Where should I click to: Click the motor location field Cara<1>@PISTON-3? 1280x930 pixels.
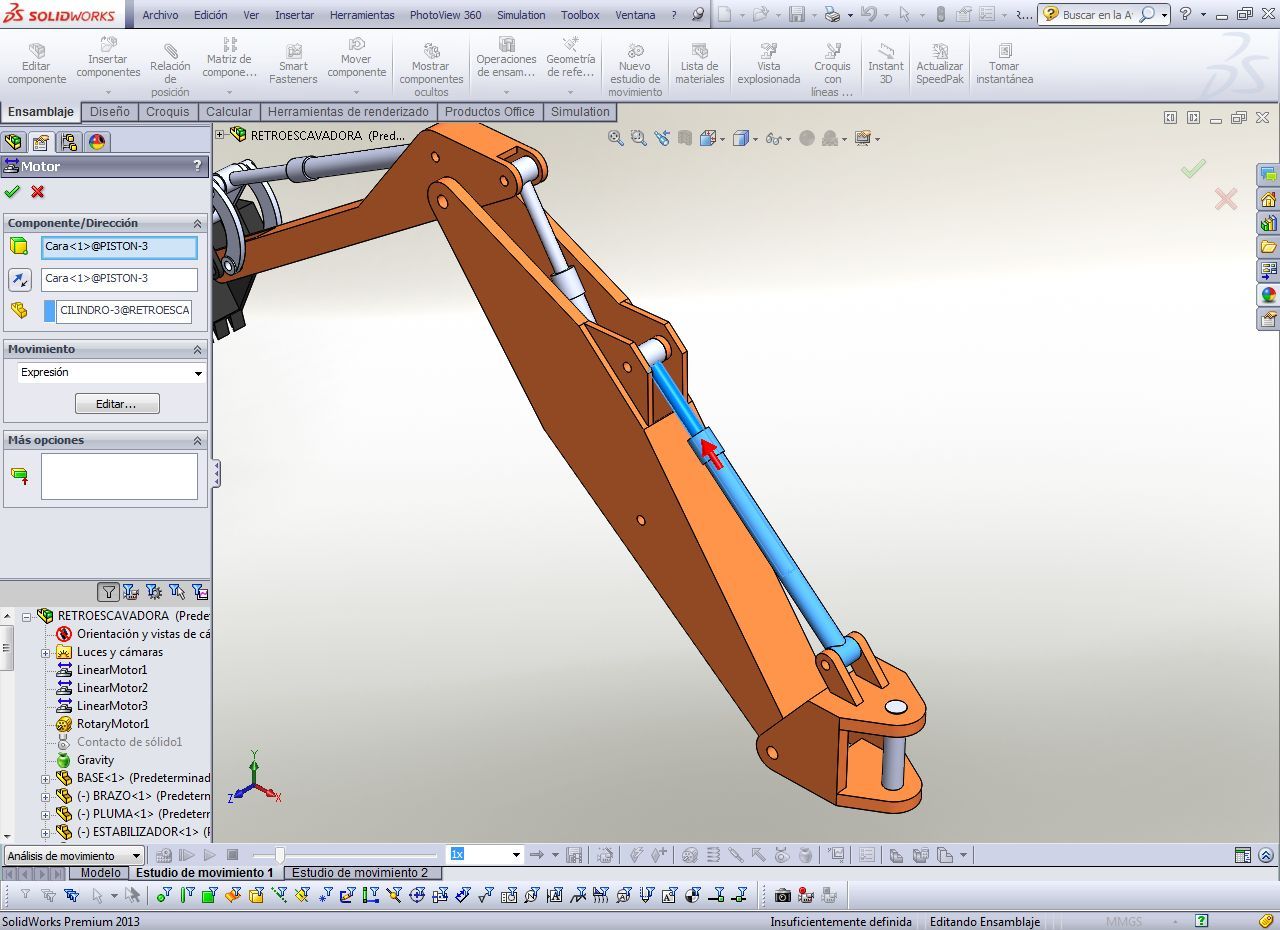(120, 247)
